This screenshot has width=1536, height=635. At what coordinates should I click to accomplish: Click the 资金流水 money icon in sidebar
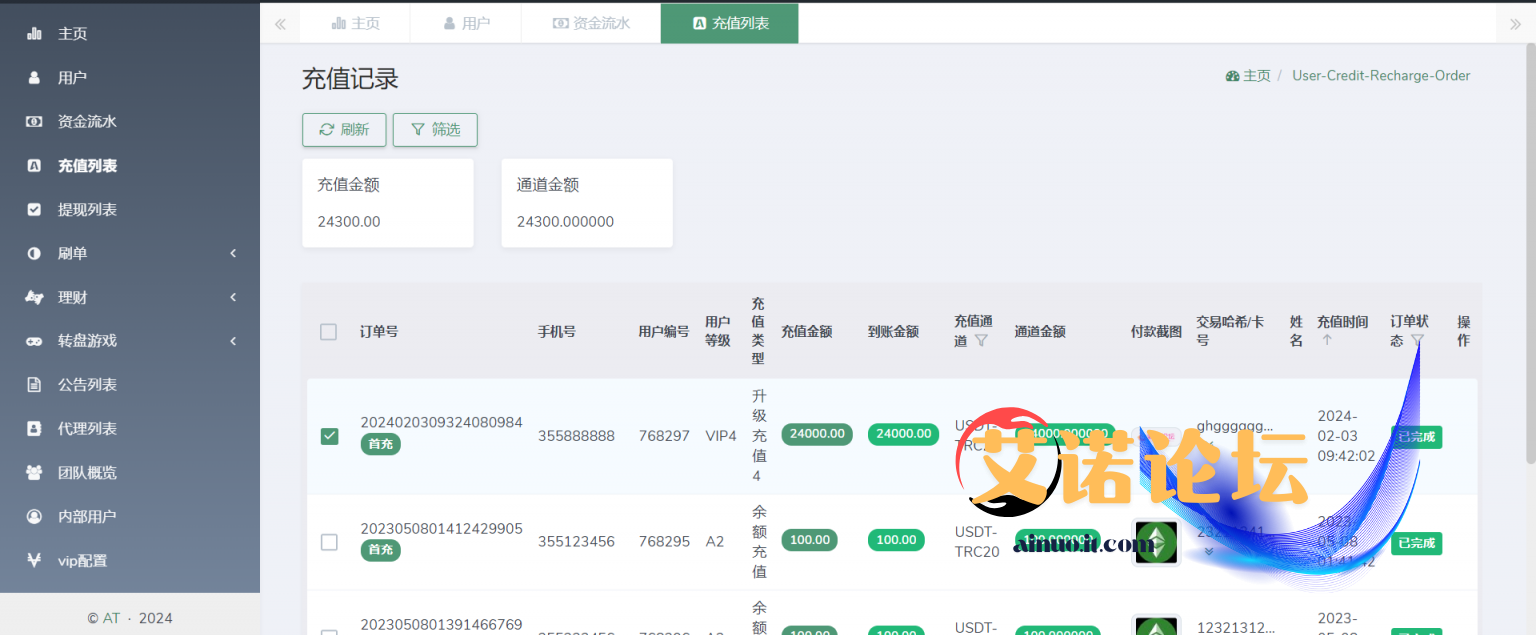34,121
